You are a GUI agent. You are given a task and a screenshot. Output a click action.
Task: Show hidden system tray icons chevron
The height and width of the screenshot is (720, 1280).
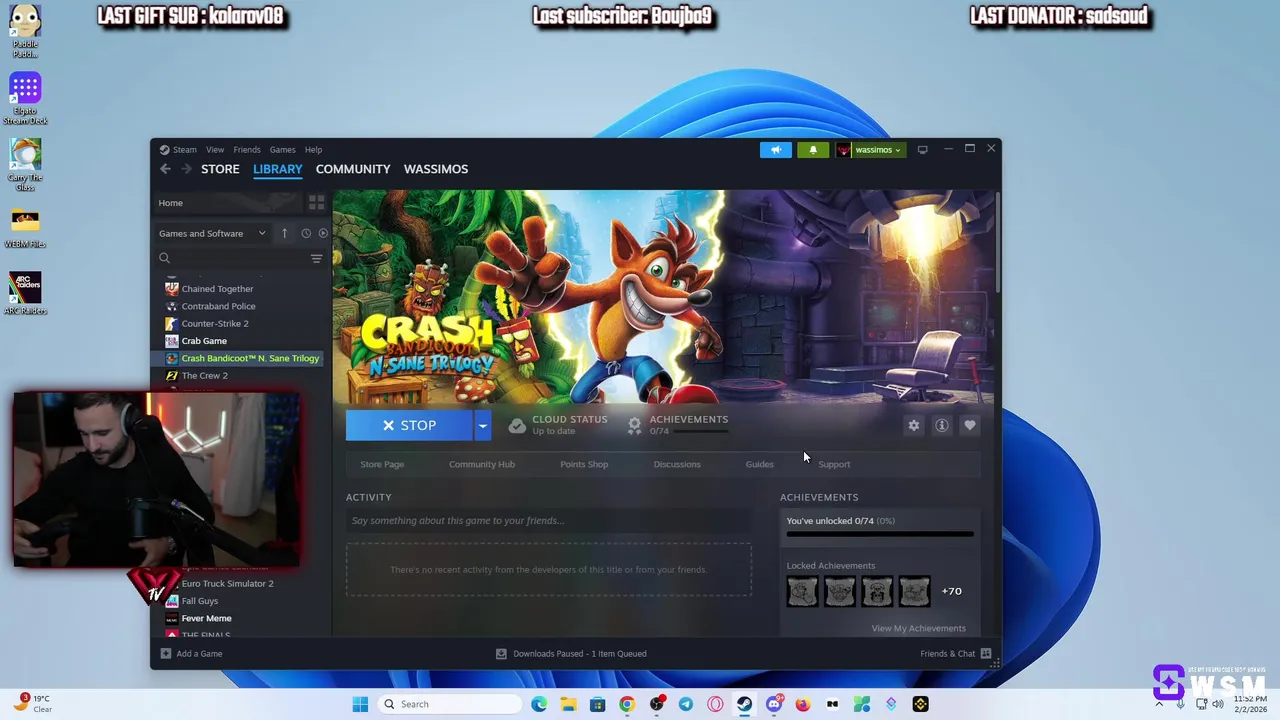[1159, 704]
